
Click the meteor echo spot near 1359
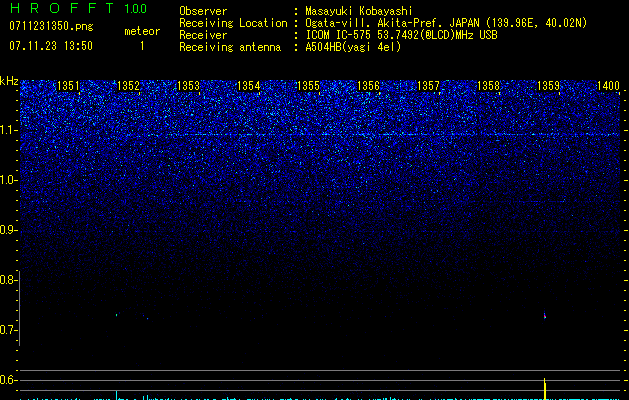click(x=545, y=315)
